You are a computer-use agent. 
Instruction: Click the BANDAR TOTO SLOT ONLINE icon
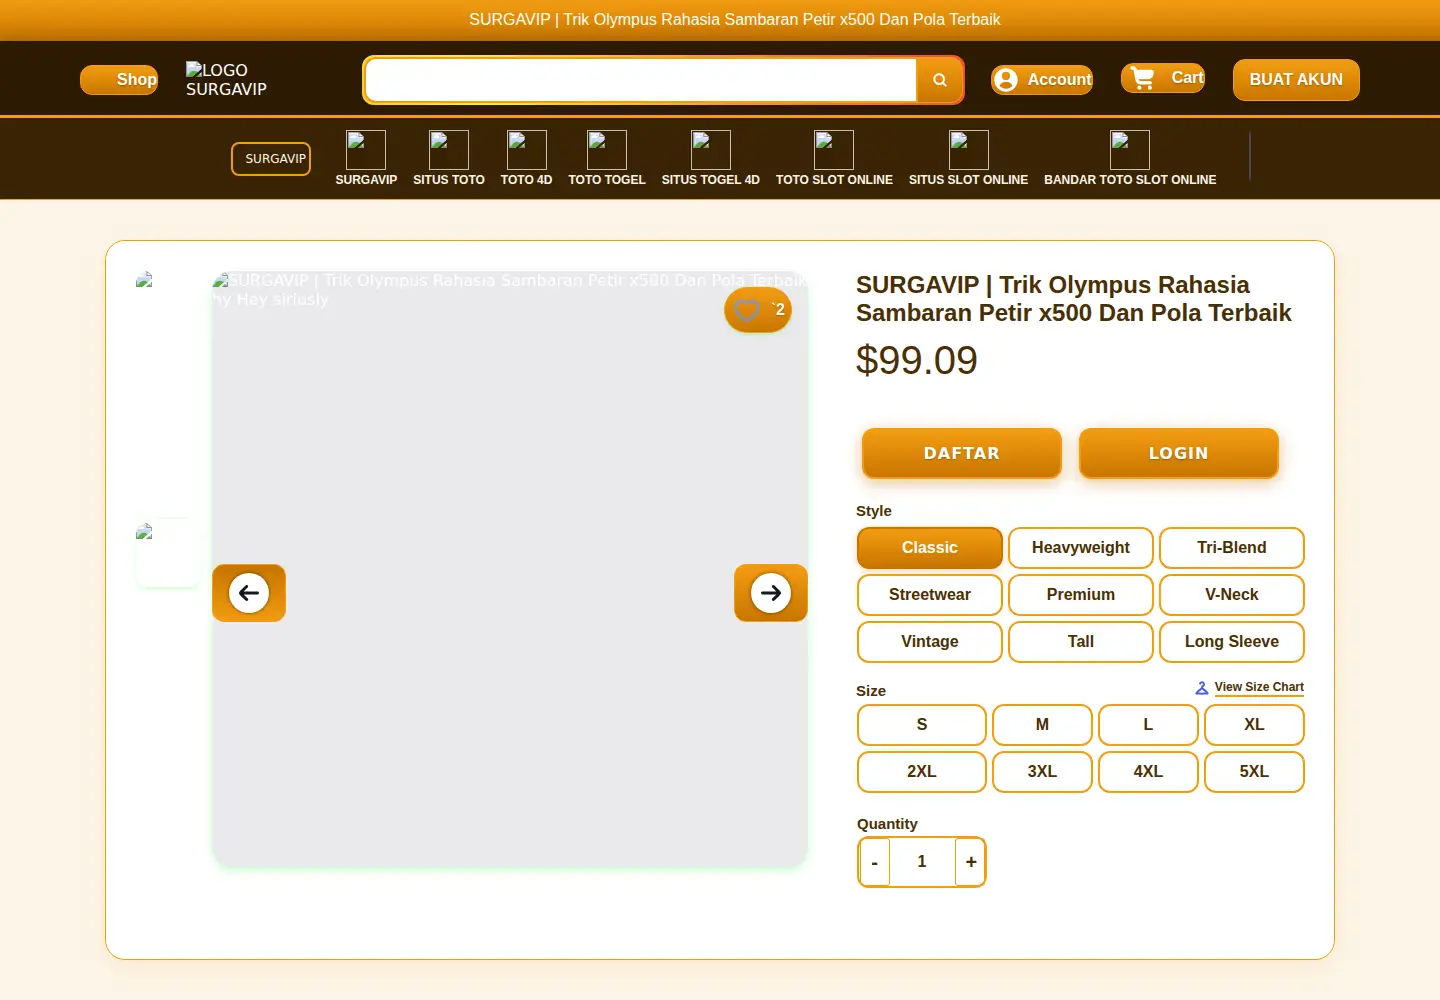pos(1130,150)
